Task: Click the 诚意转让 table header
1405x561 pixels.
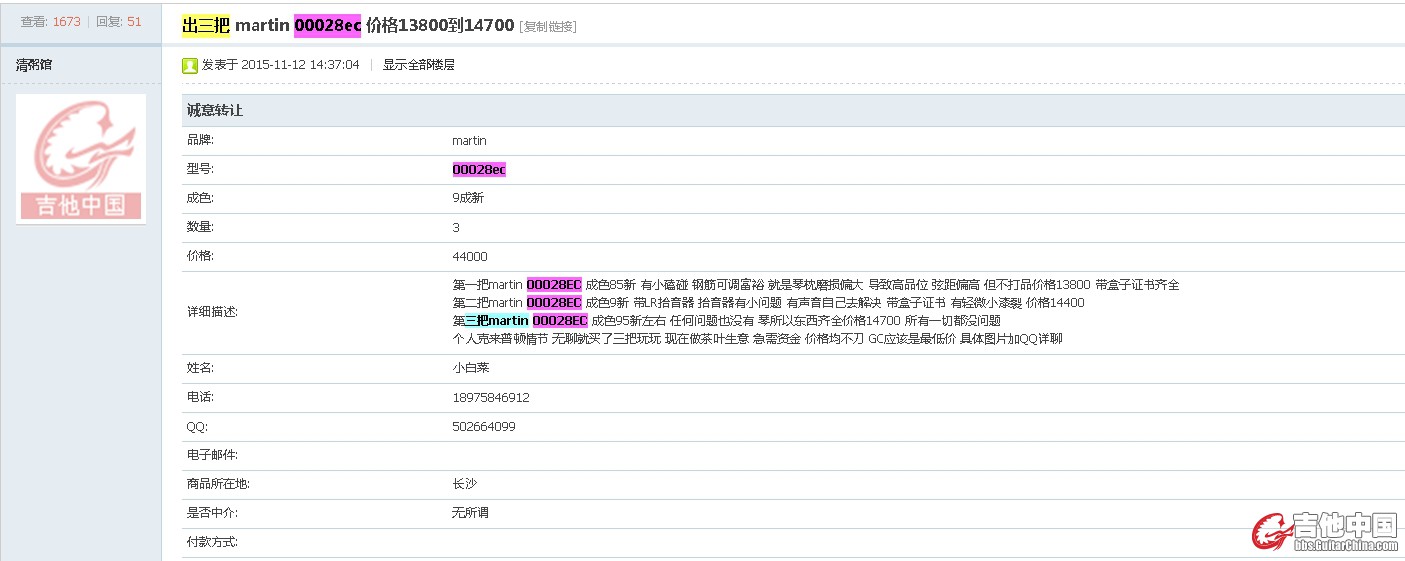Action: pyautogui.click(x=793, y=111)
